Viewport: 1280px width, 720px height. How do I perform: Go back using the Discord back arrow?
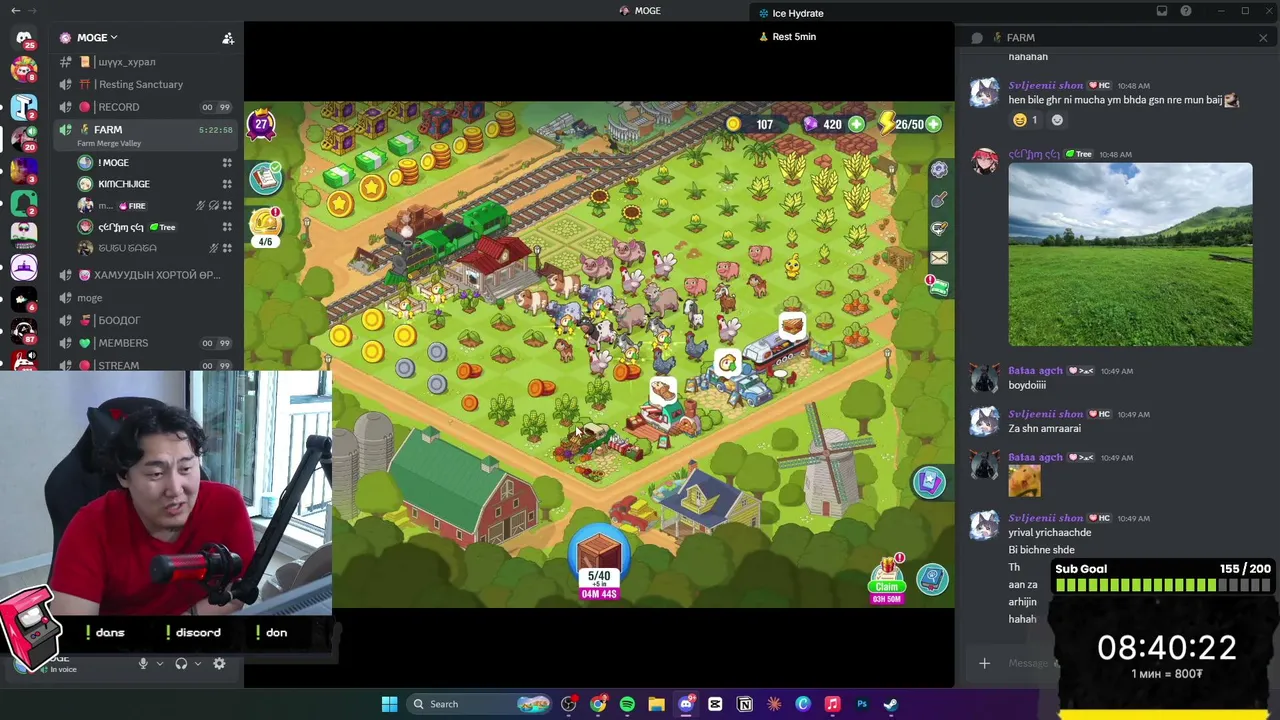[15, 11]
